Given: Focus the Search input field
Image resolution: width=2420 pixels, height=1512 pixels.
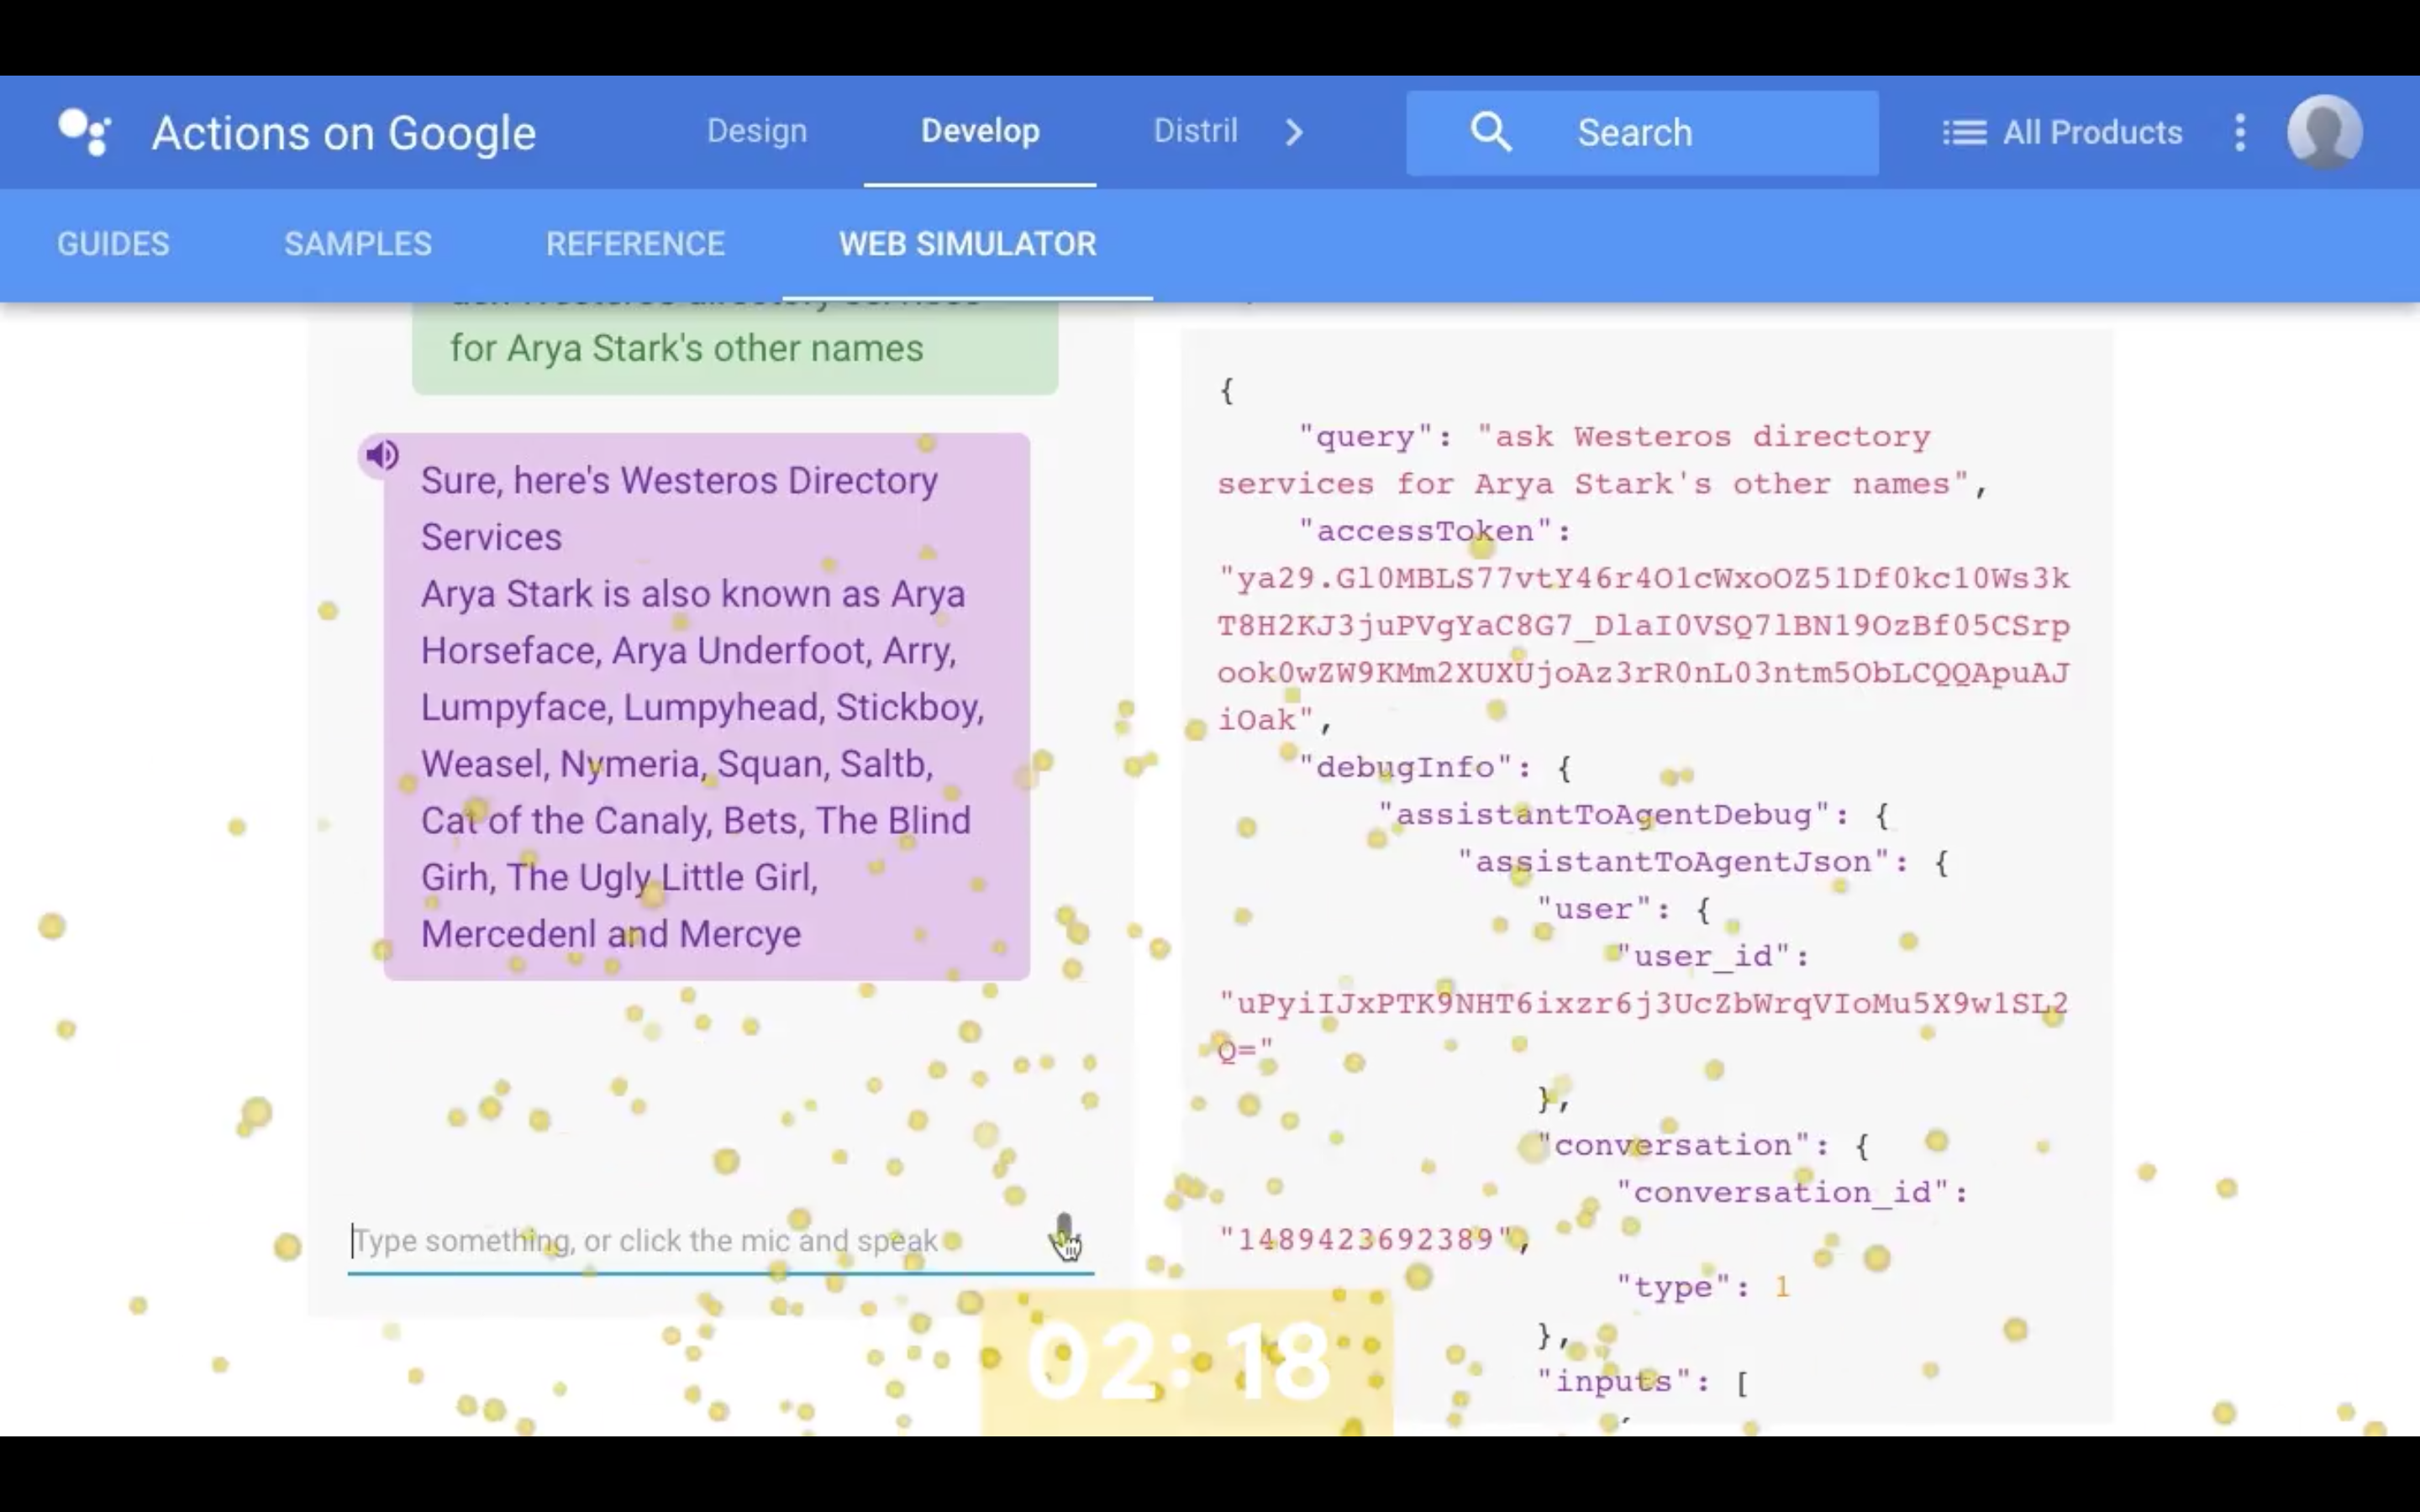Looking at the screenshot, I should click(1642, 133).
